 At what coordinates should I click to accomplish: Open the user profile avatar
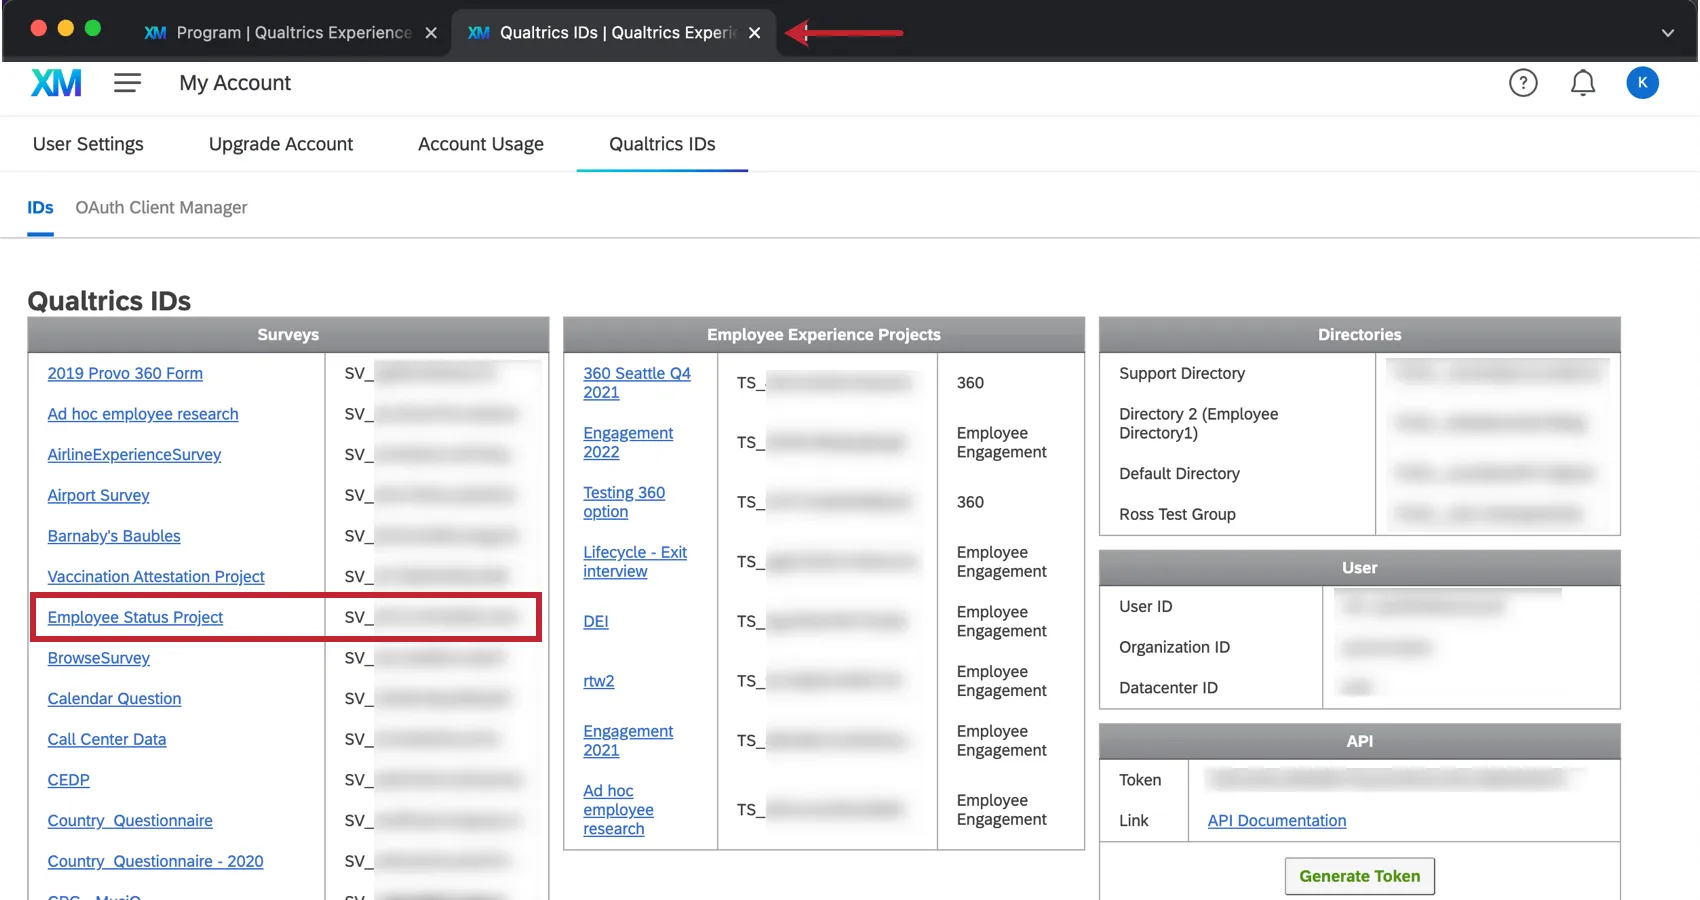[x=1642, y=83]
